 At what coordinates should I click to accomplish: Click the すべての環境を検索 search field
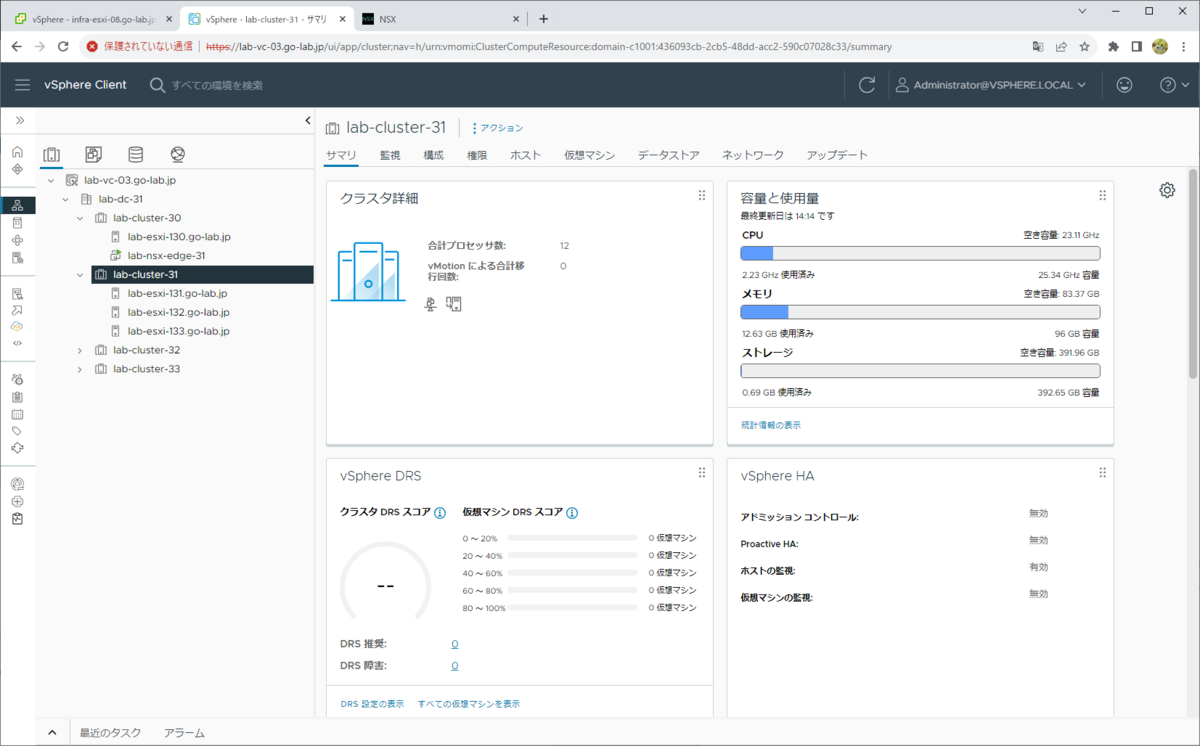(x=217, y=85)
